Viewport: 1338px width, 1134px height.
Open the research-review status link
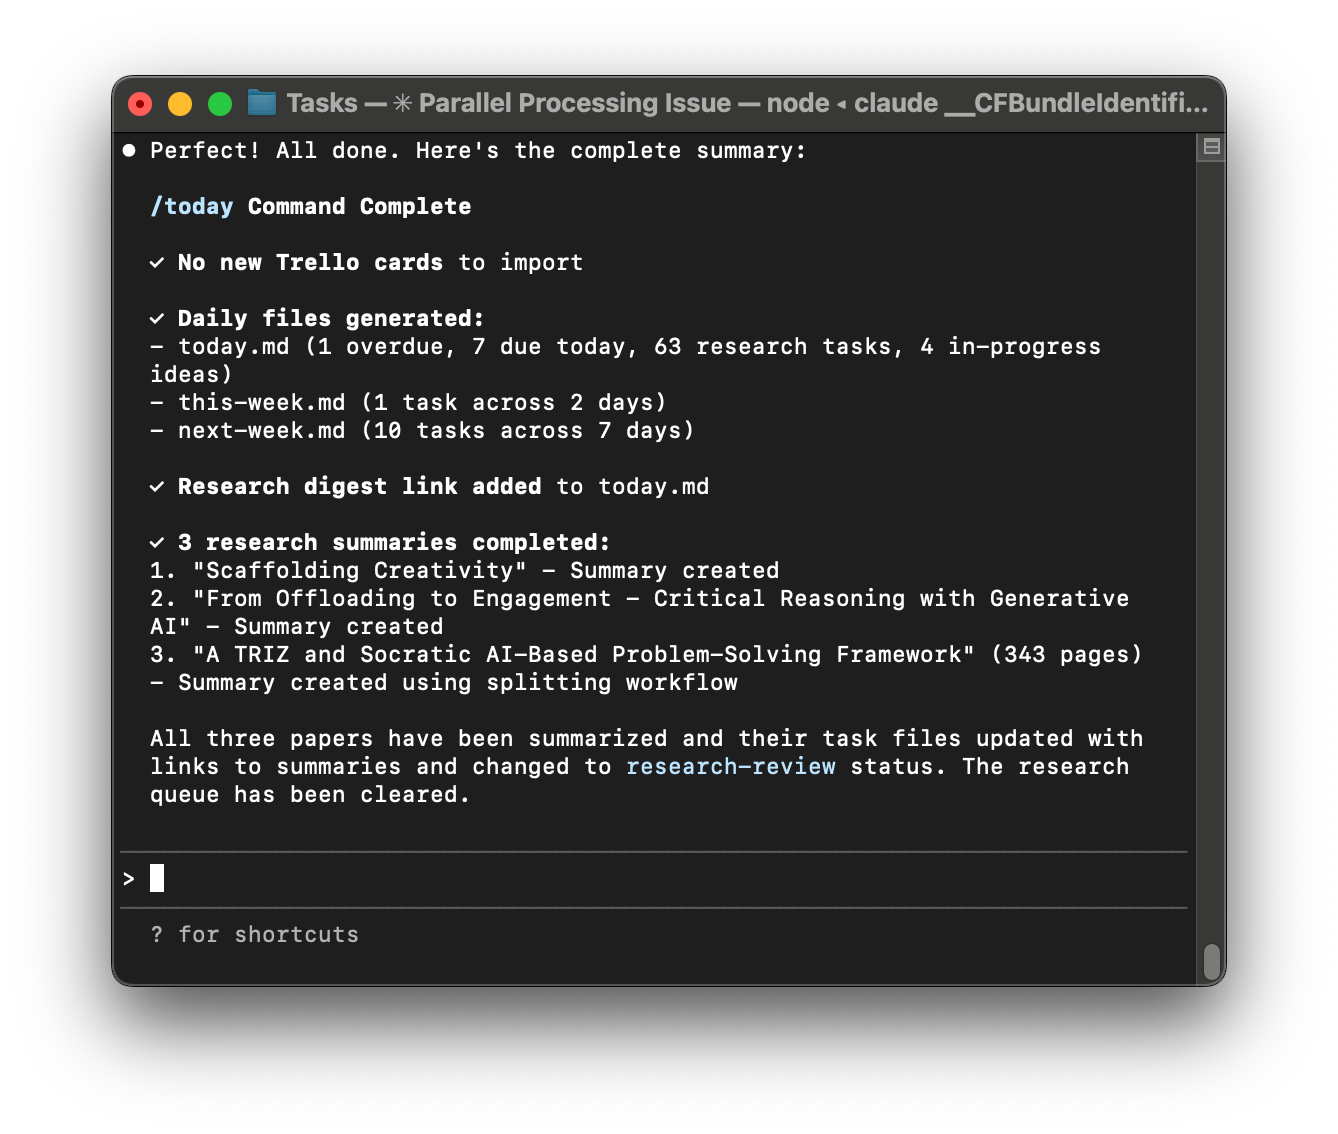pyautogui.click(x=730, y=766)
